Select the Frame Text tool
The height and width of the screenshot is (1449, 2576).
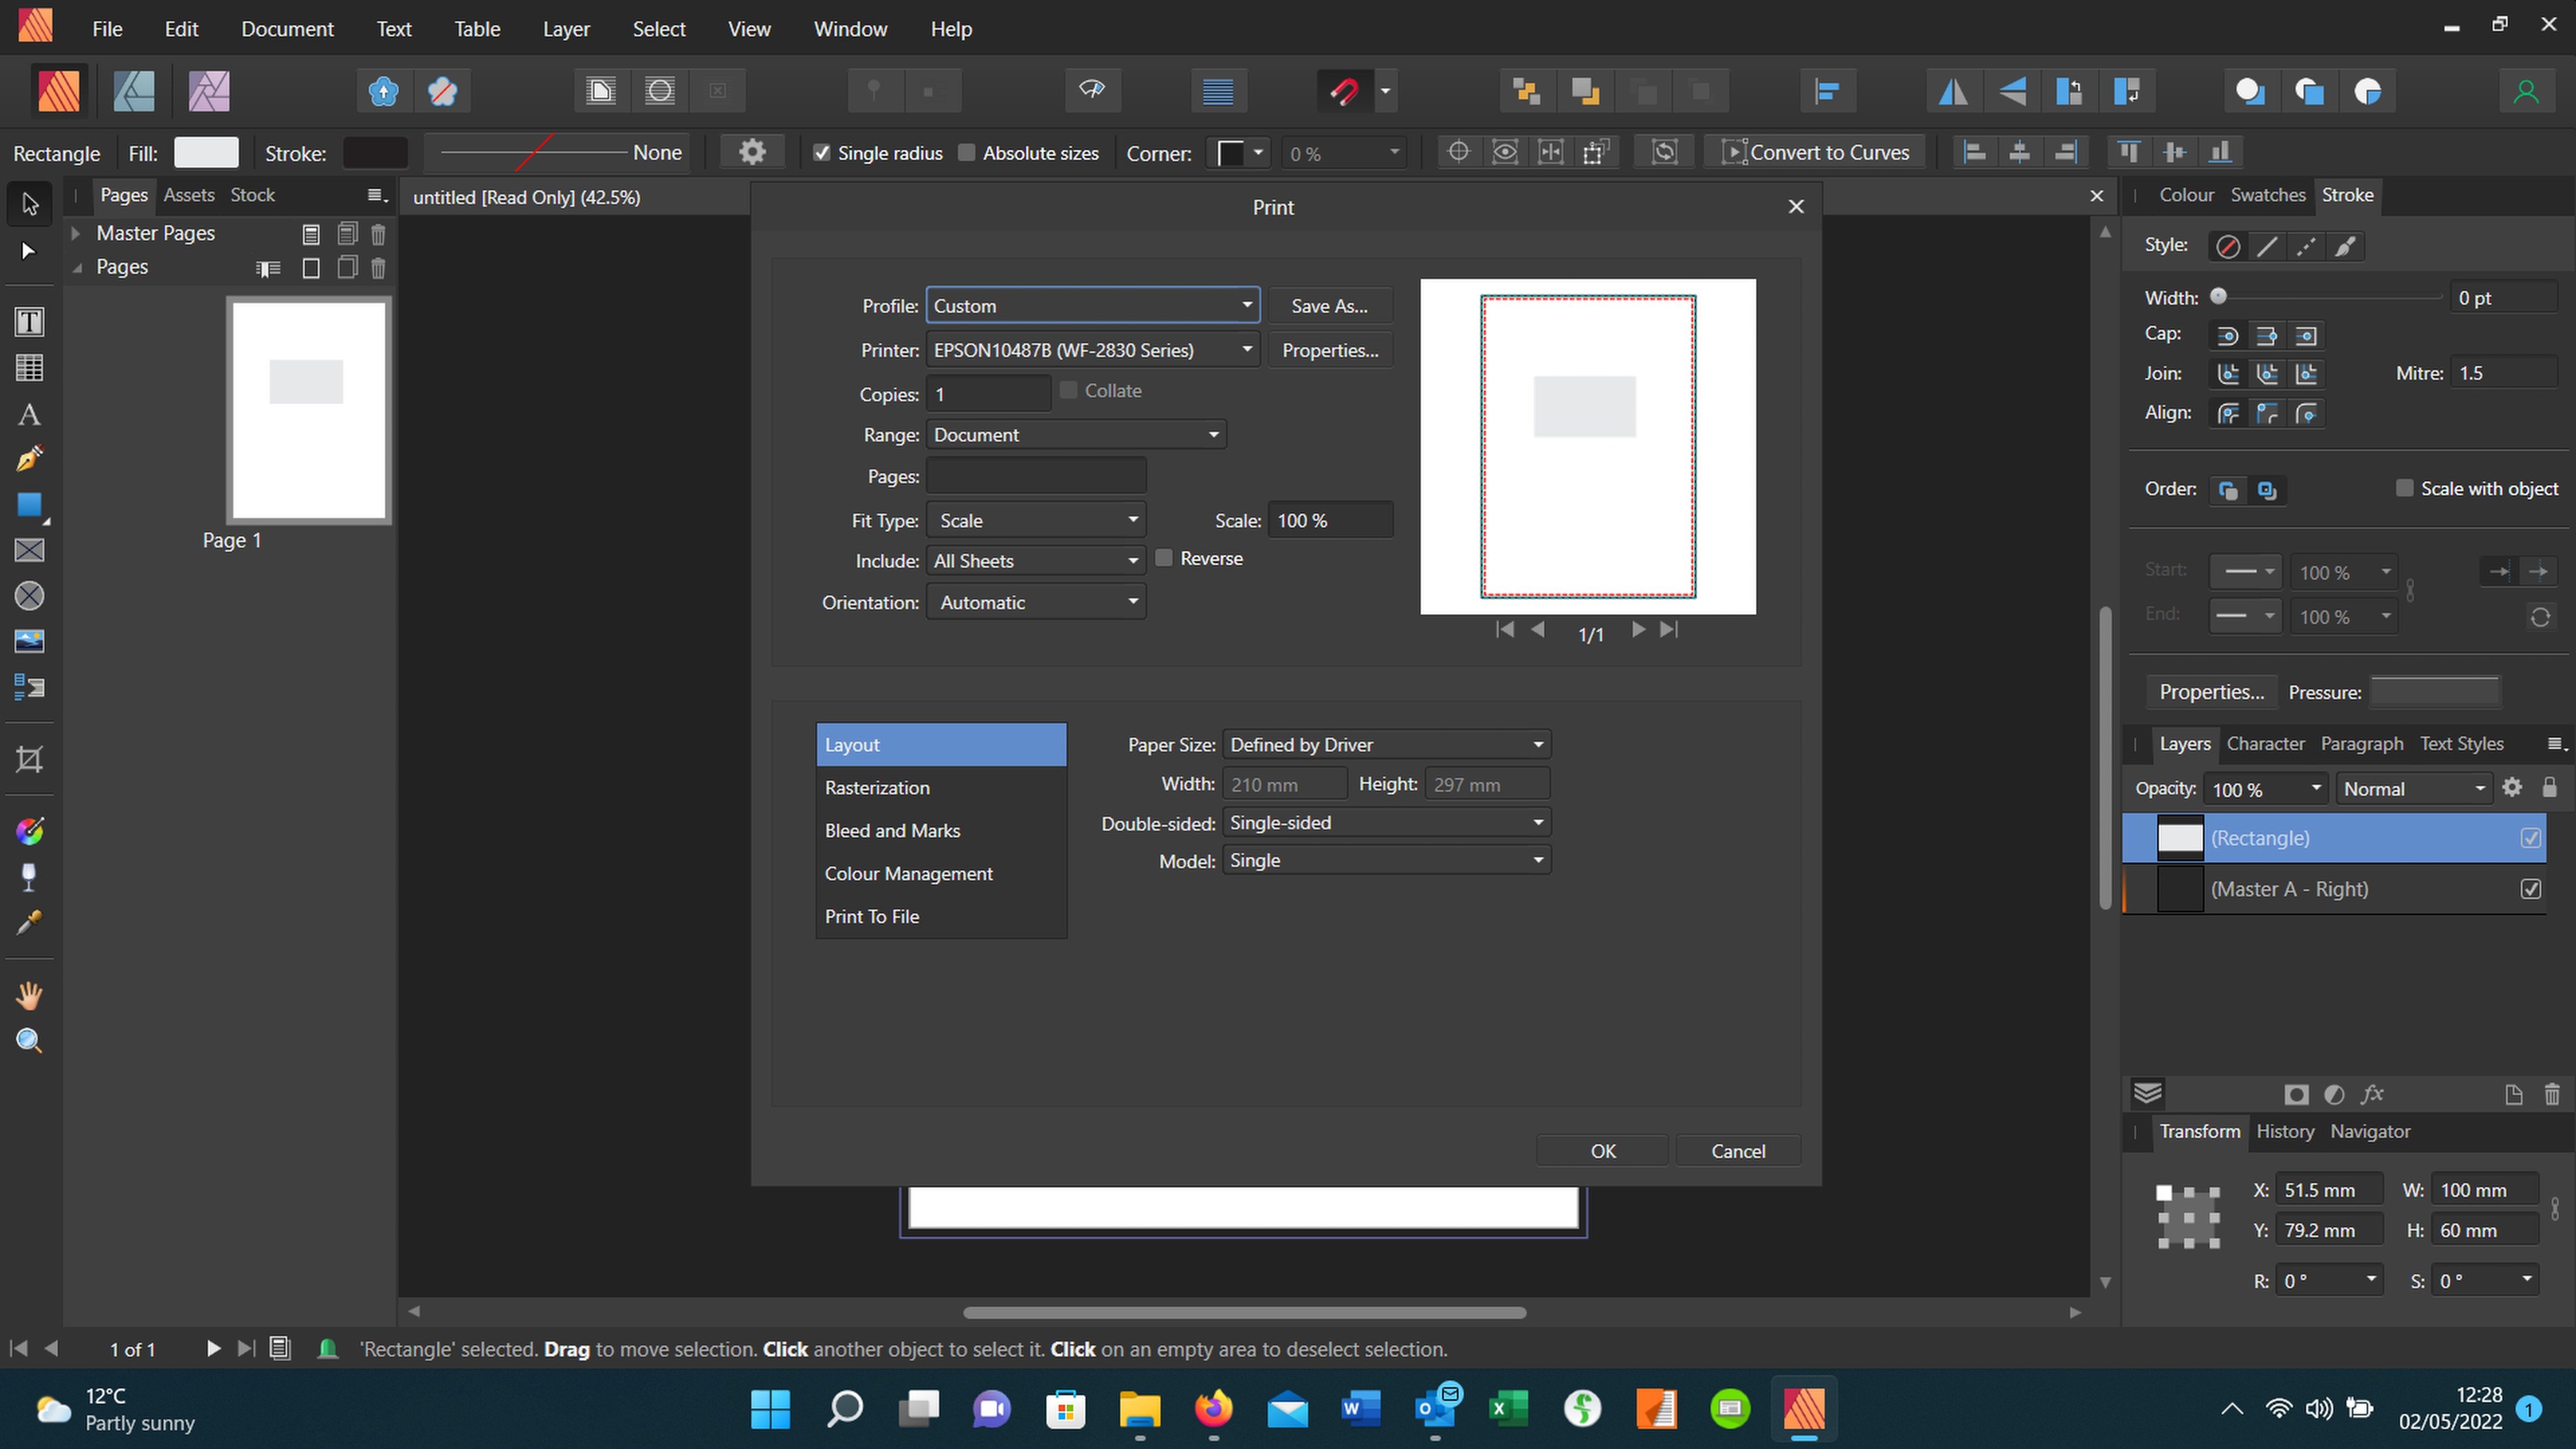[29, 322]
